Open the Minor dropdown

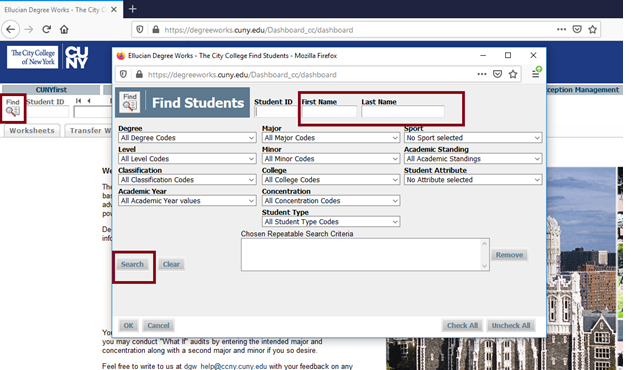[331, 159]
